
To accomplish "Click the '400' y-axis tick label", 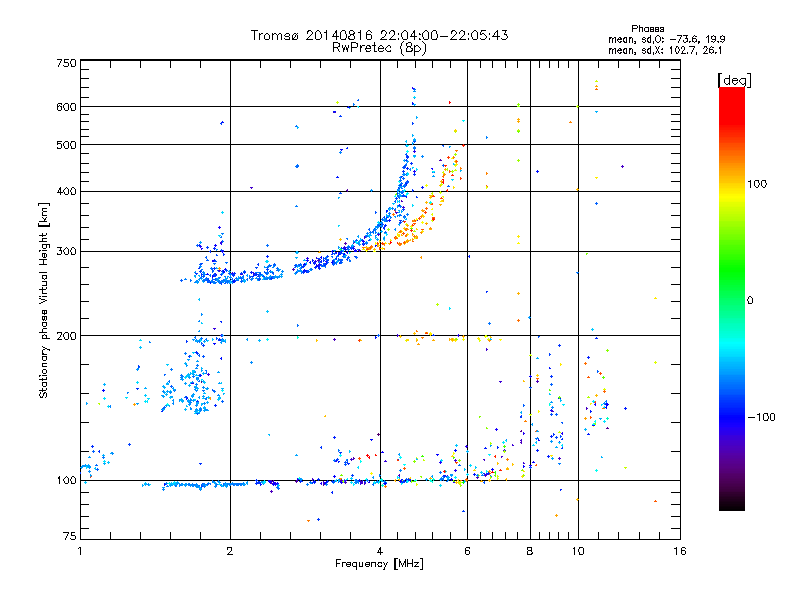I will click(x=66, y=191).
